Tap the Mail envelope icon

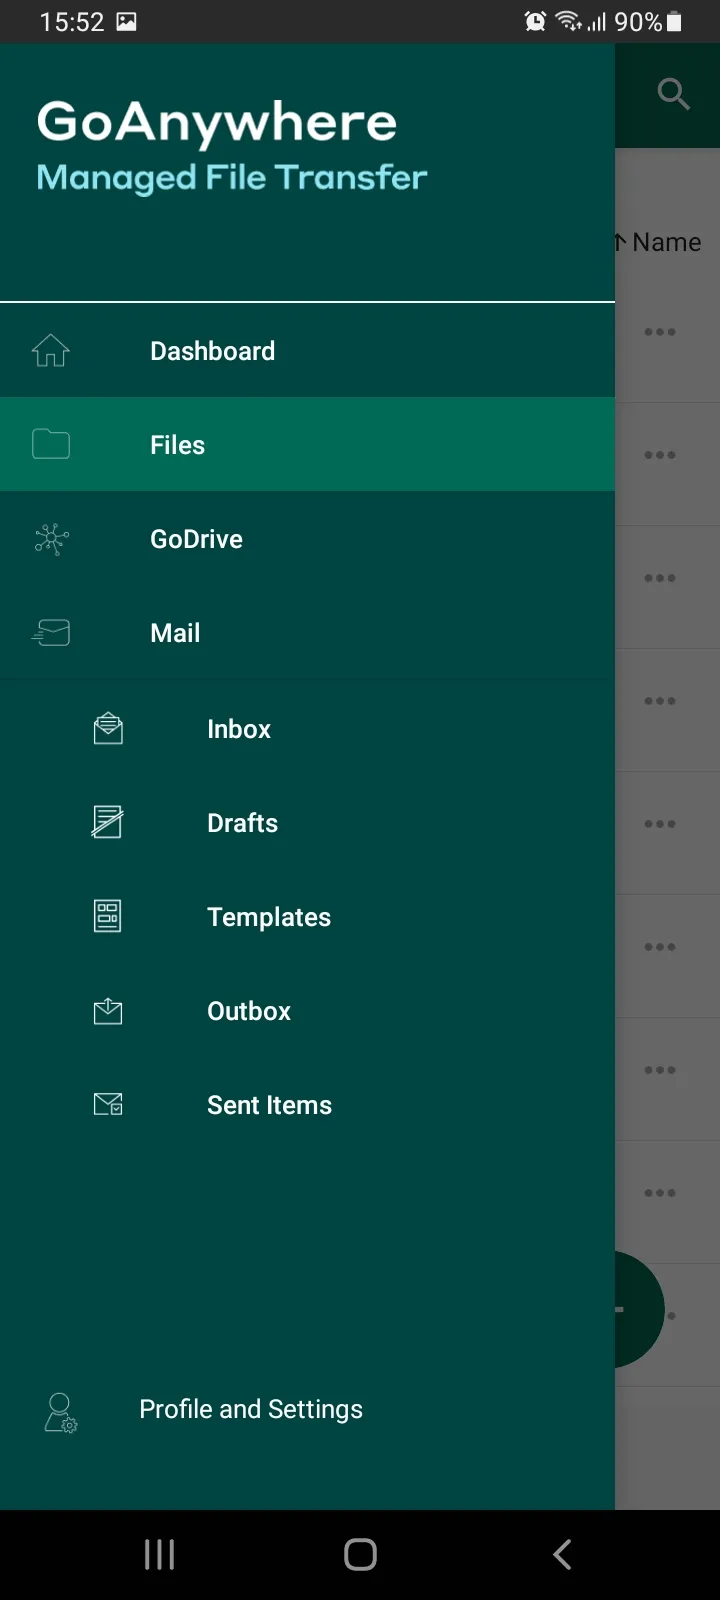tap(51, 633)
